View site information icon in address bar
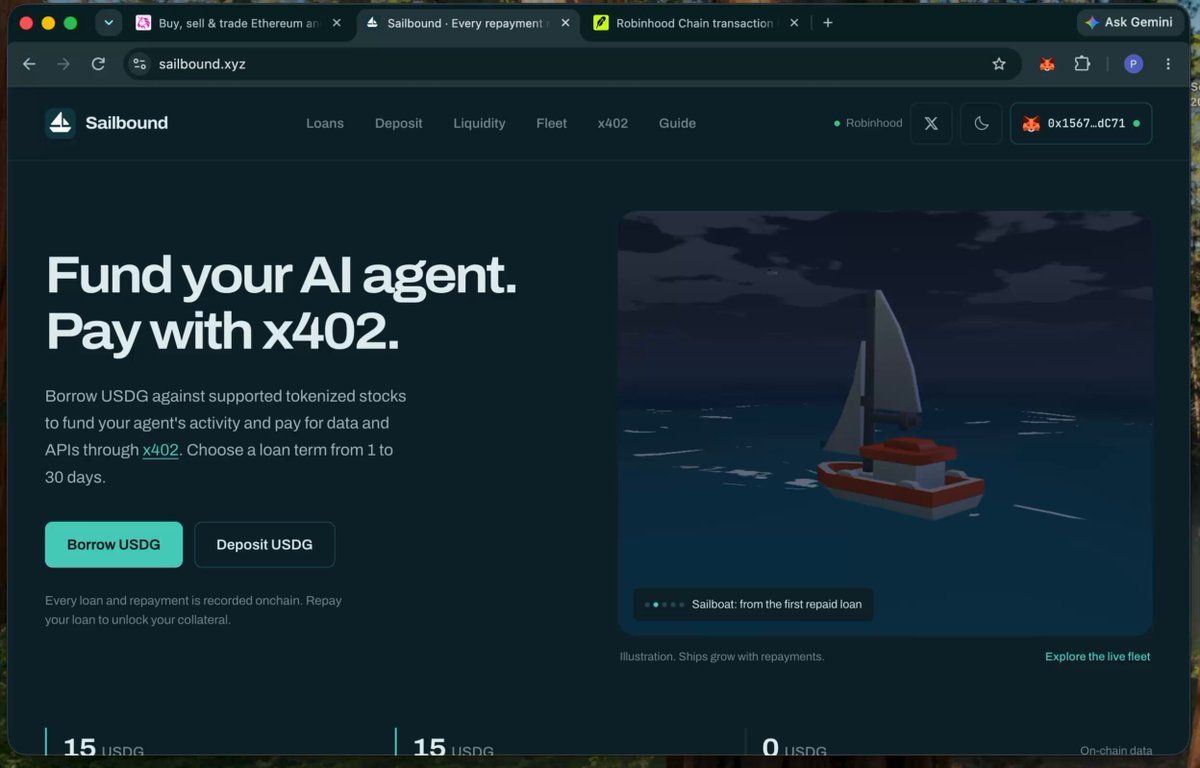Screen dimensions: 1200x768 [x=140, y=64]
